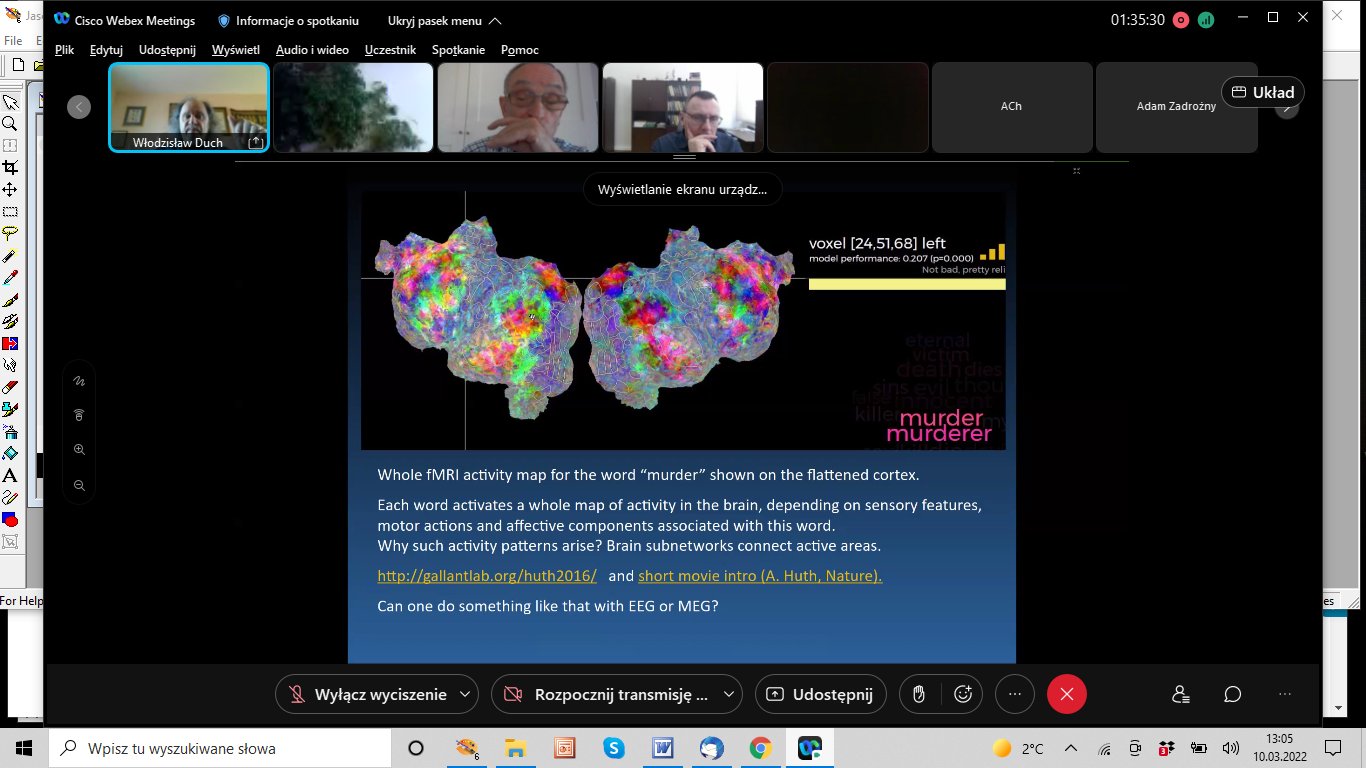Open the short movie intro link

(x=760, y=576)
